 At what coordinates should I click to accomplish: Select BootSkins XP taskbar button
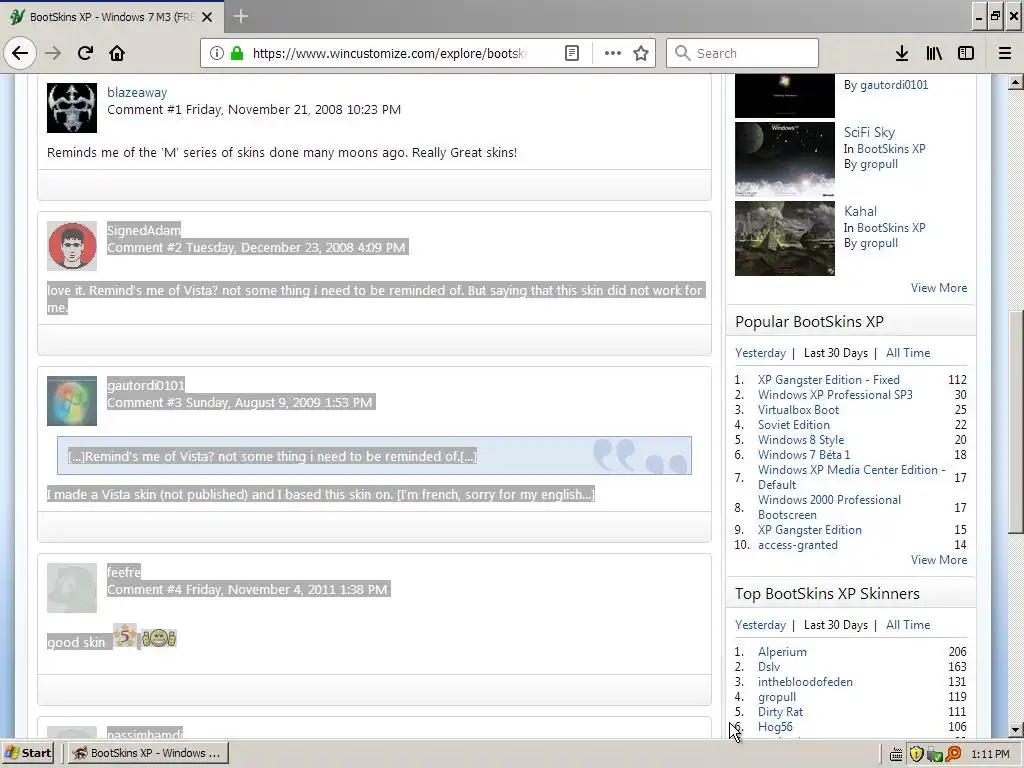(149, 753)
